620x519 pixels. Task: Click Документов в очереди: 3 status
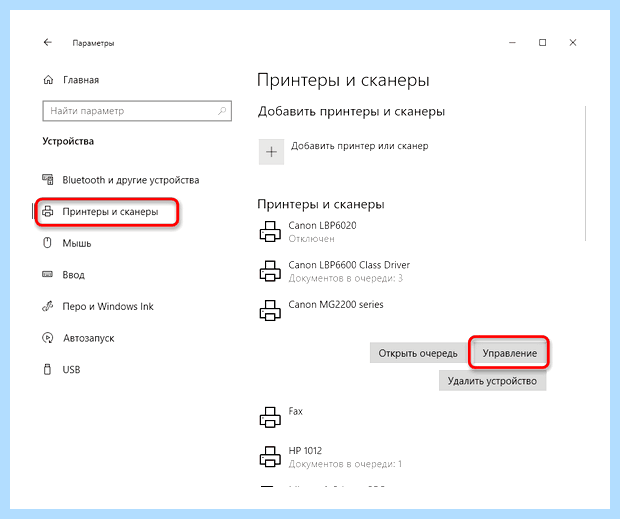(346, 278)
